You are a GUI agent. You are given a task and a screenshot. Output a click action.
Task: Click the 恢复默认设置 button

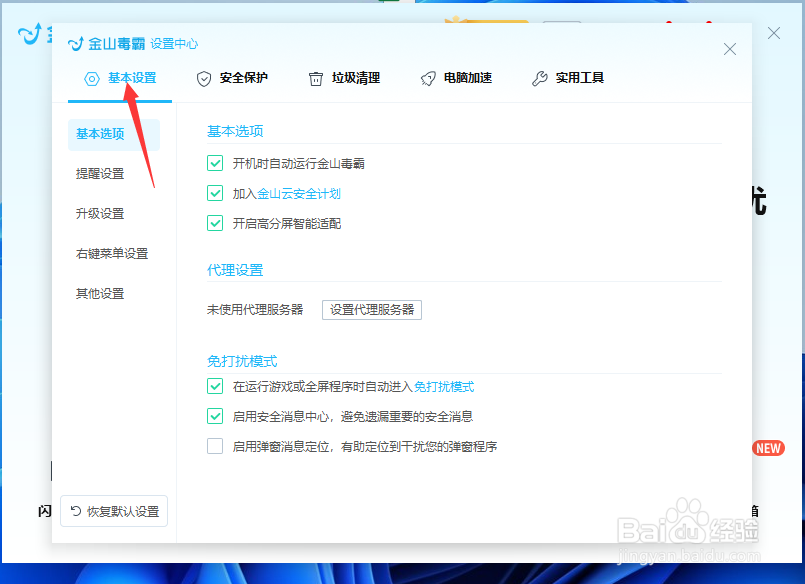[114, 511]
